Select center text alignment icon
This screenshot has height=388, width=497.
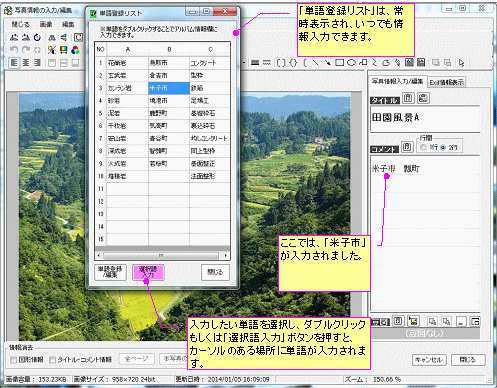coord(26,63)
